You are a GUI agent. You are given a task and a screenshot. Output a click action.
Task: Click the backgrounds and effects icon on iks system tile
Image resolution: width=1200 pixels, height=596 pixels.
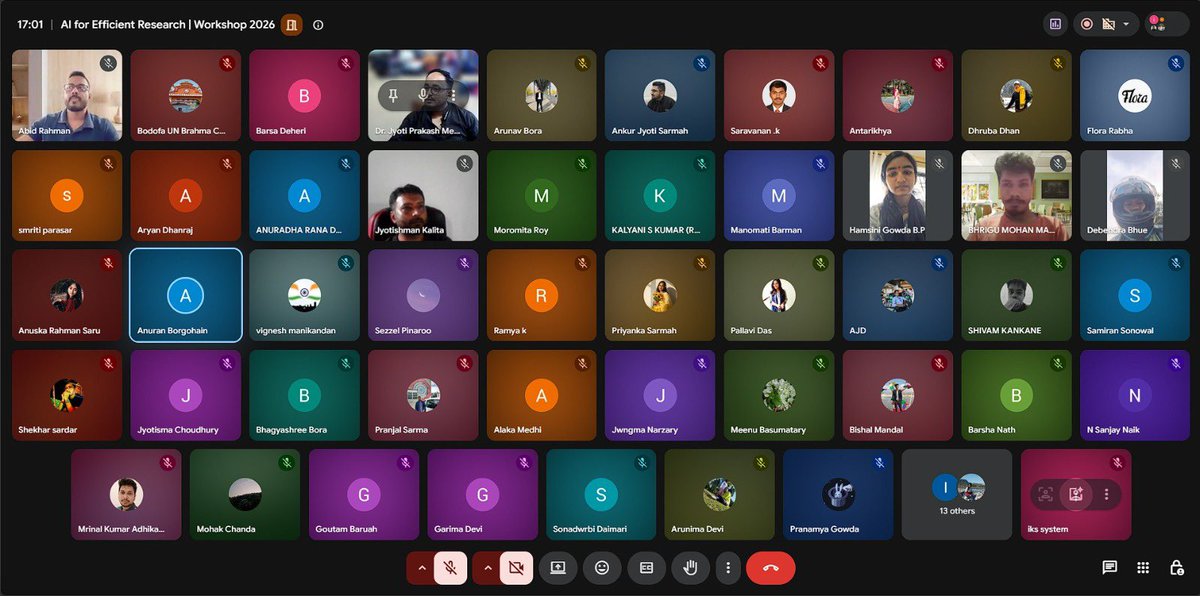click(1076, 494)
